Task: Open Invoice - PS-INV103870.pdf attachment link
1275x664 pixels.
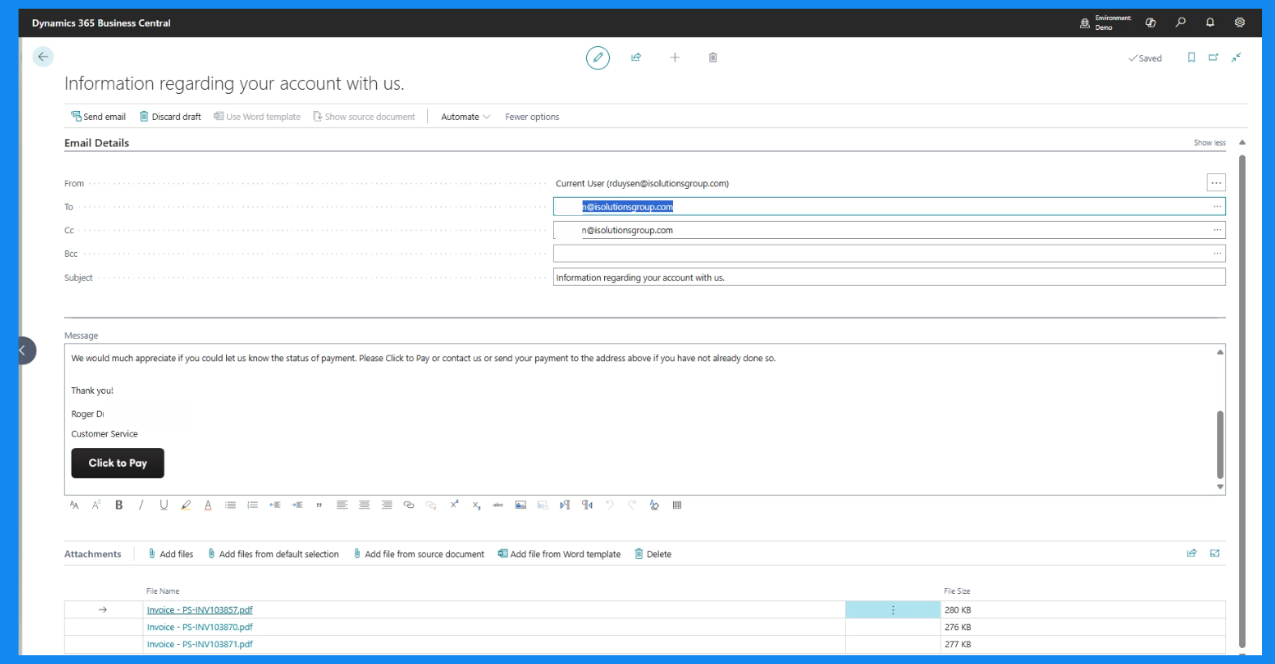Action: tap(200, 627)
